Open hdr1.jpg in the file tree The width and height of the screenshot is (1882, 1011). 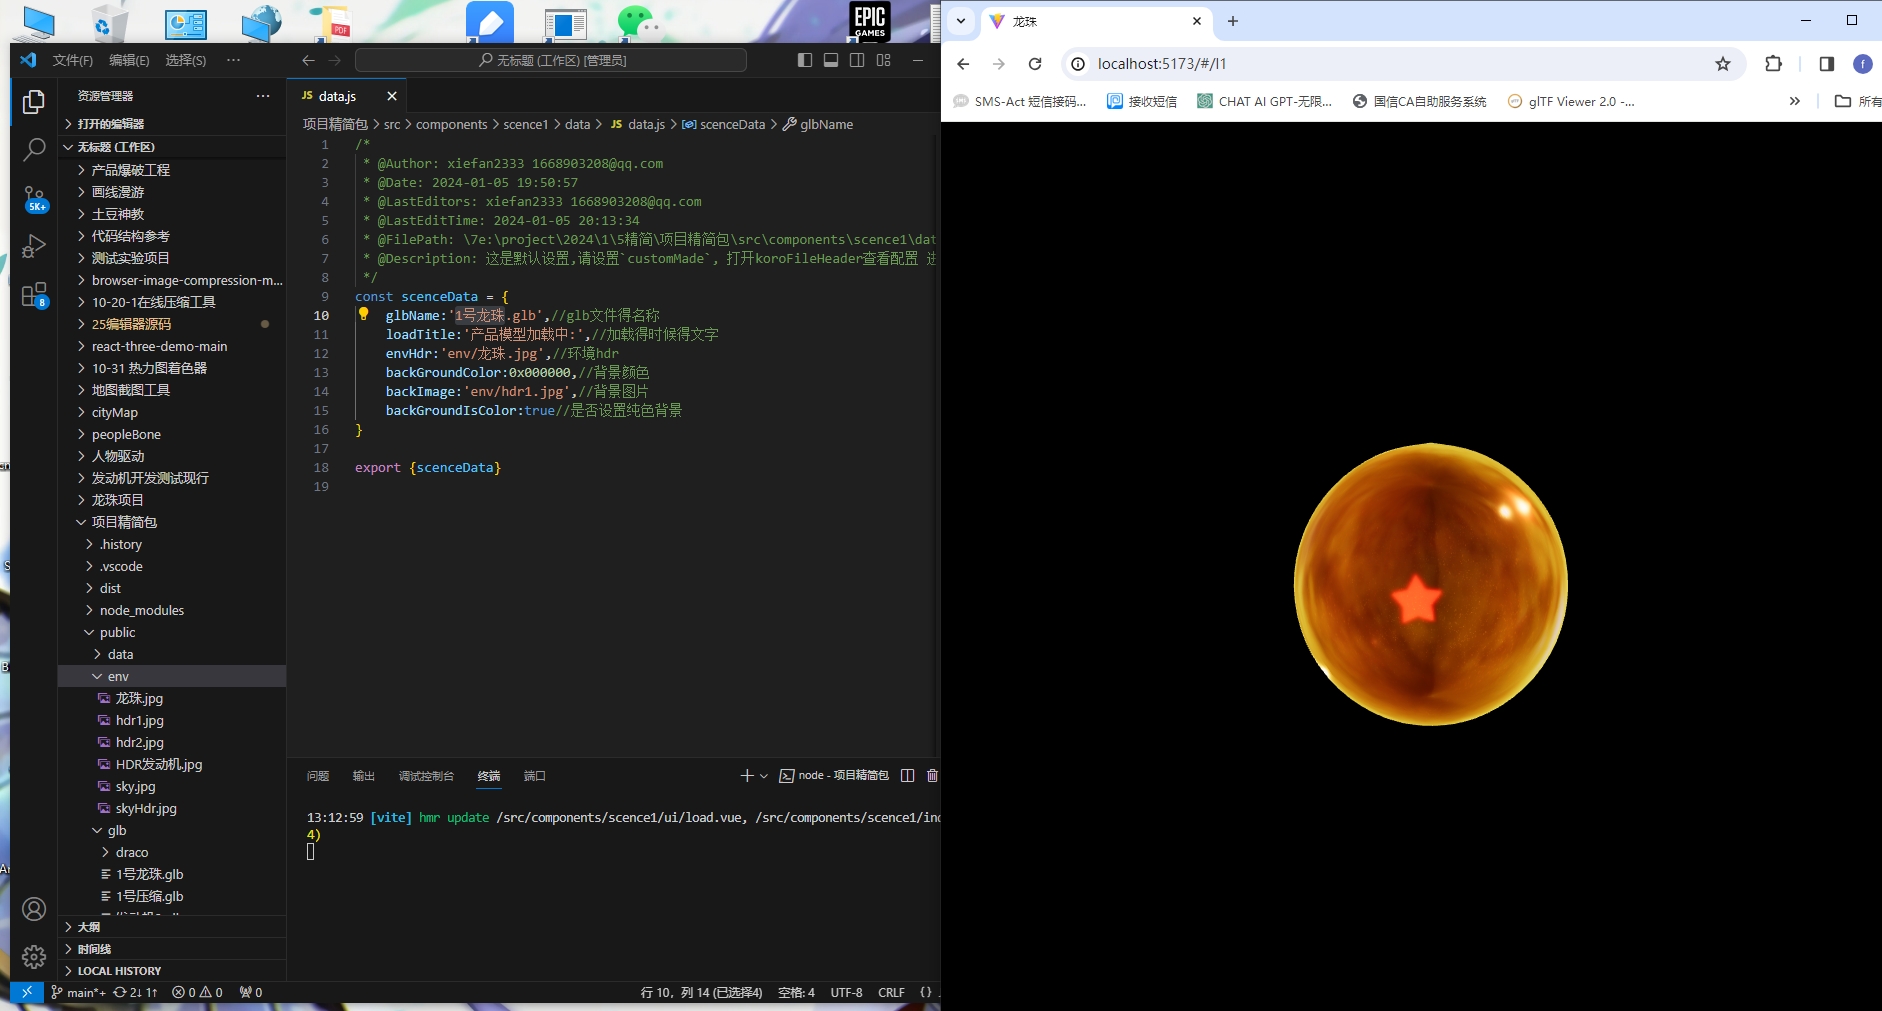pyautogui.click(x=172, y=720)
